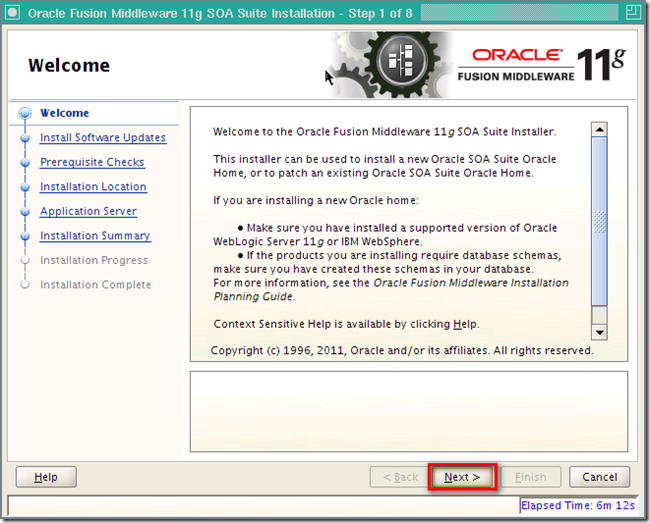Click the welcome text scrollbar thumb
The image size is (650, 523).
pos(599,222)
